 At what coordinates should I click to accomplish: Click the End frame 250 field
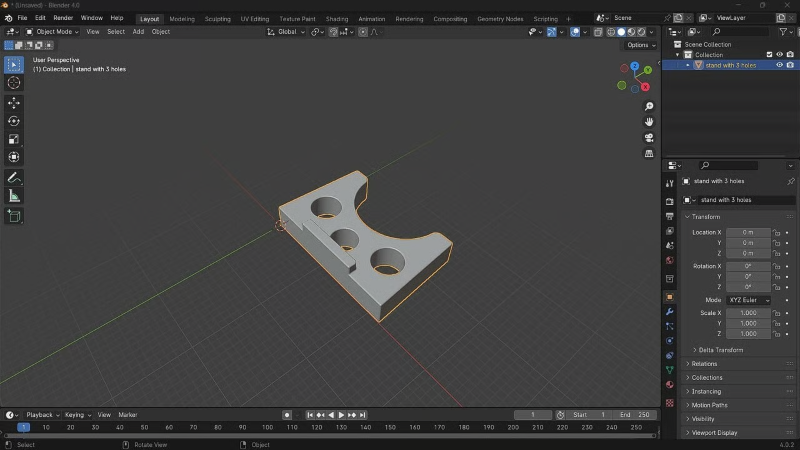tap(635, 415)
